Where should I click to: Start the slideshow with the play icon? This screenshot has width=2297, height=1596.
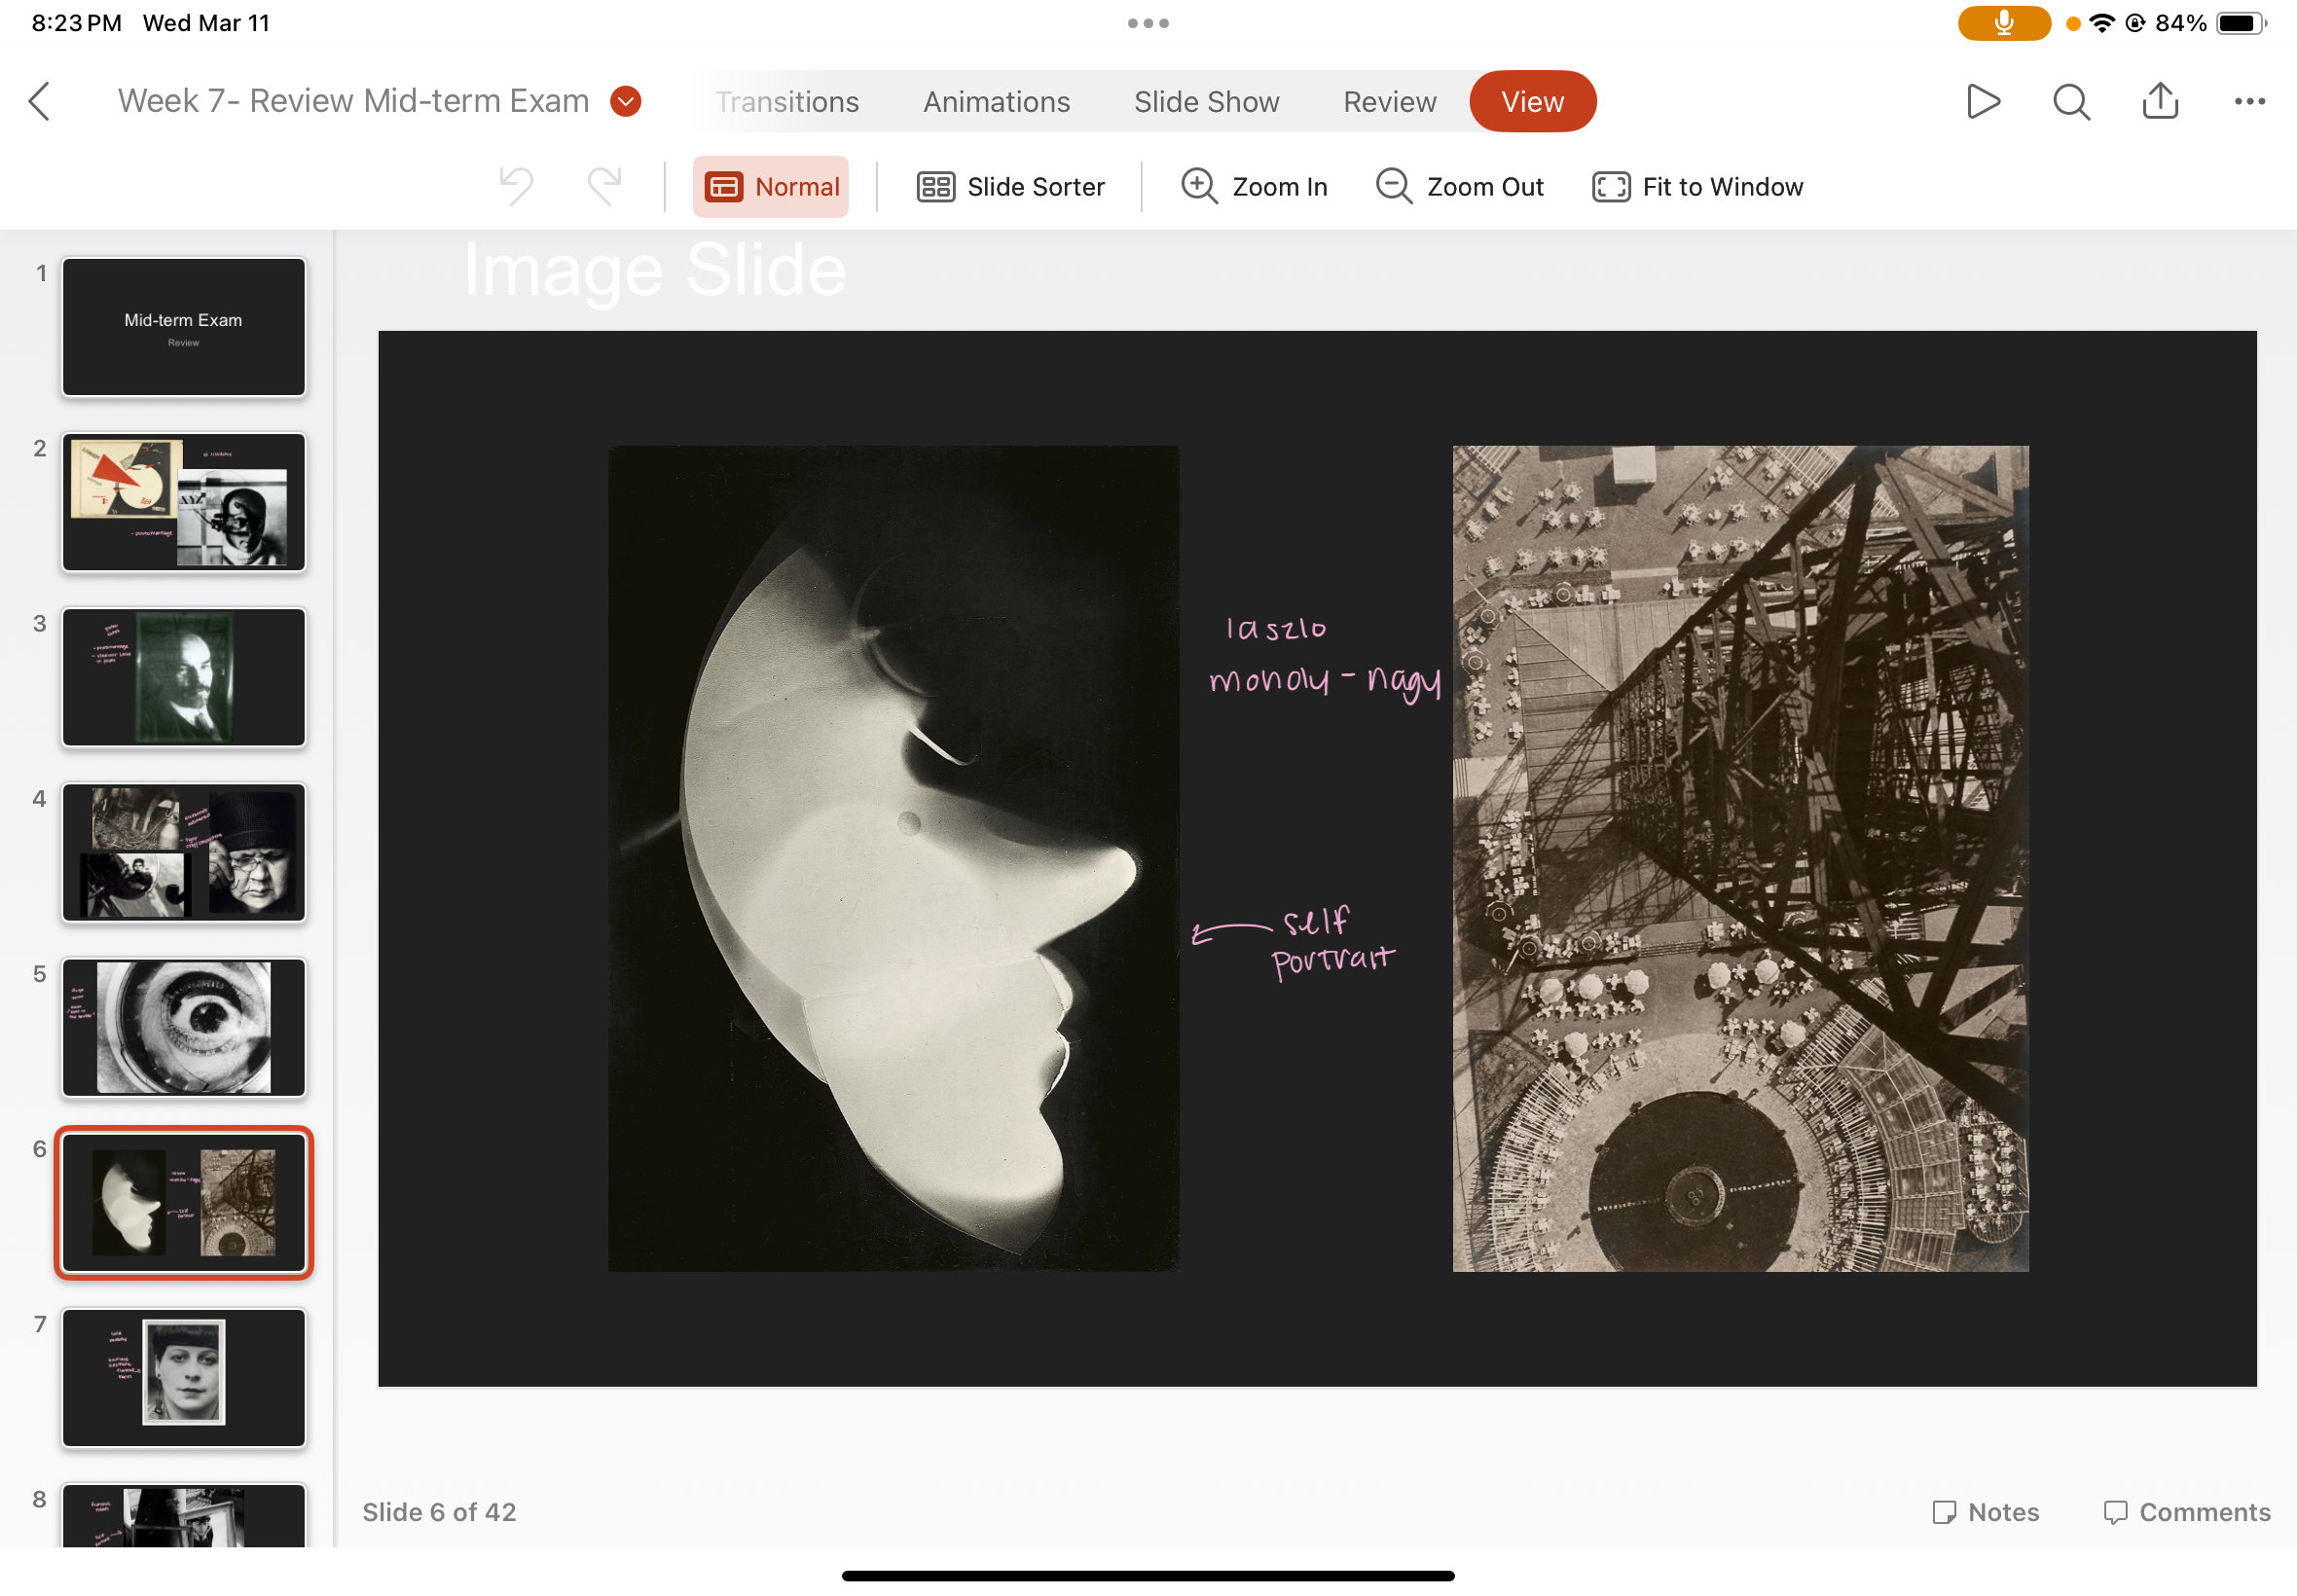[x=1982, y=101]
